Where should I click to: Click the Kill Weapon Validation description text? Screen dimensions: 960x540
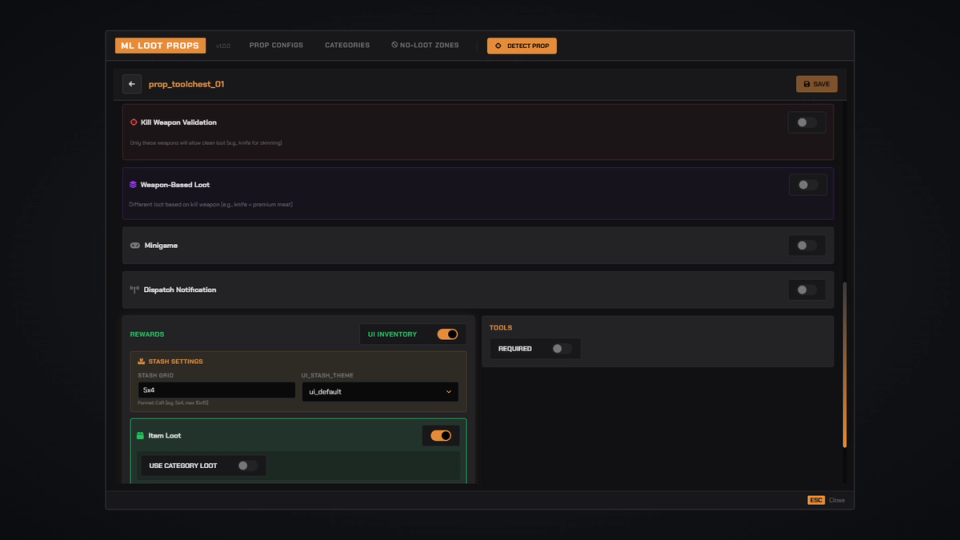click(206, 143)
